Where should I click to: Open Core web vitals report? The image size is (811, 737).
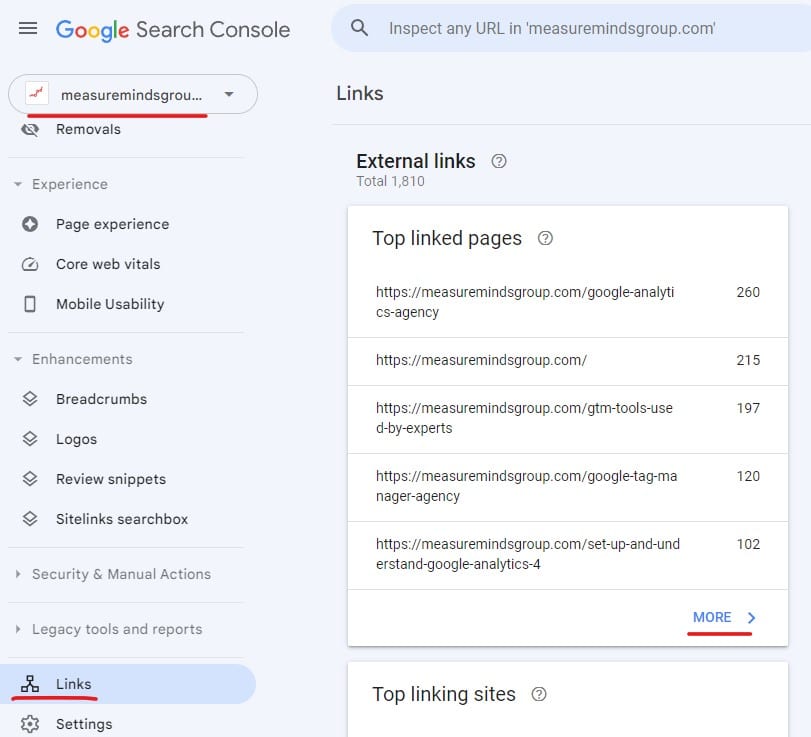(x=107, y=264)
